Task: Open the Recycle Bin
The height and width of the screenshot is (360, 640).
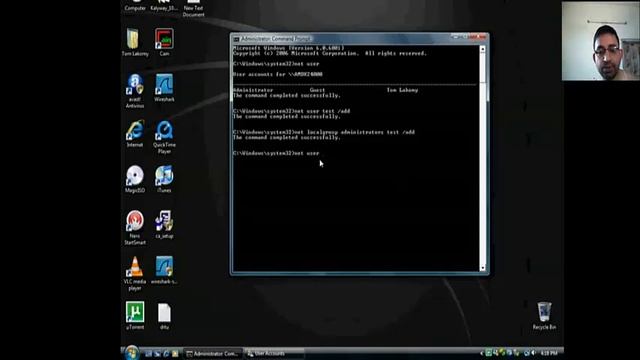Action: (x=544, y=316)
